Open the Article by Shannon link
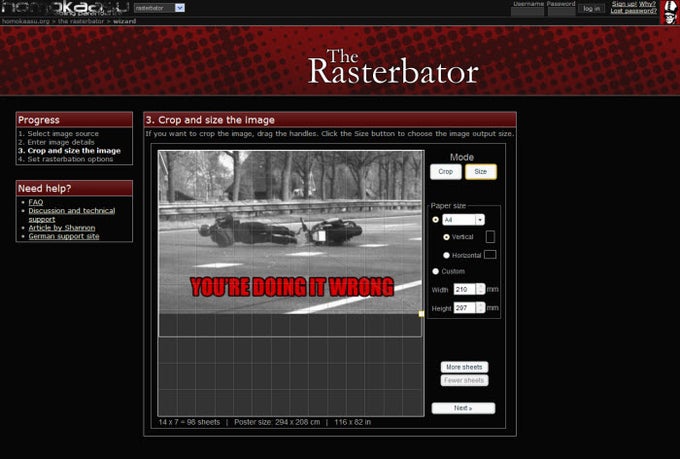 [62, 228]
